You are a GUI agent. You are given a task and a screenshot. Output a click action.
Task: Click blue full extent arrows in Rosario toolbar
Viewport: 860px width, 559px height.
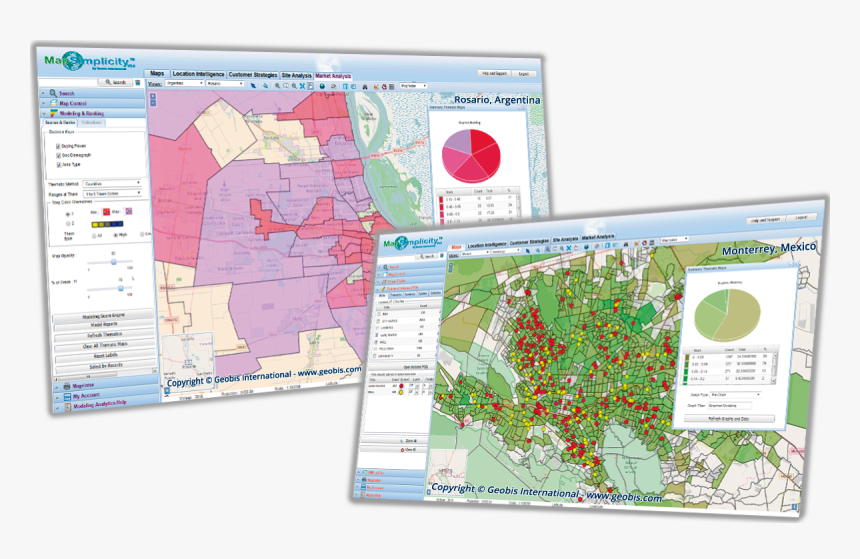(x=302, y=86)
